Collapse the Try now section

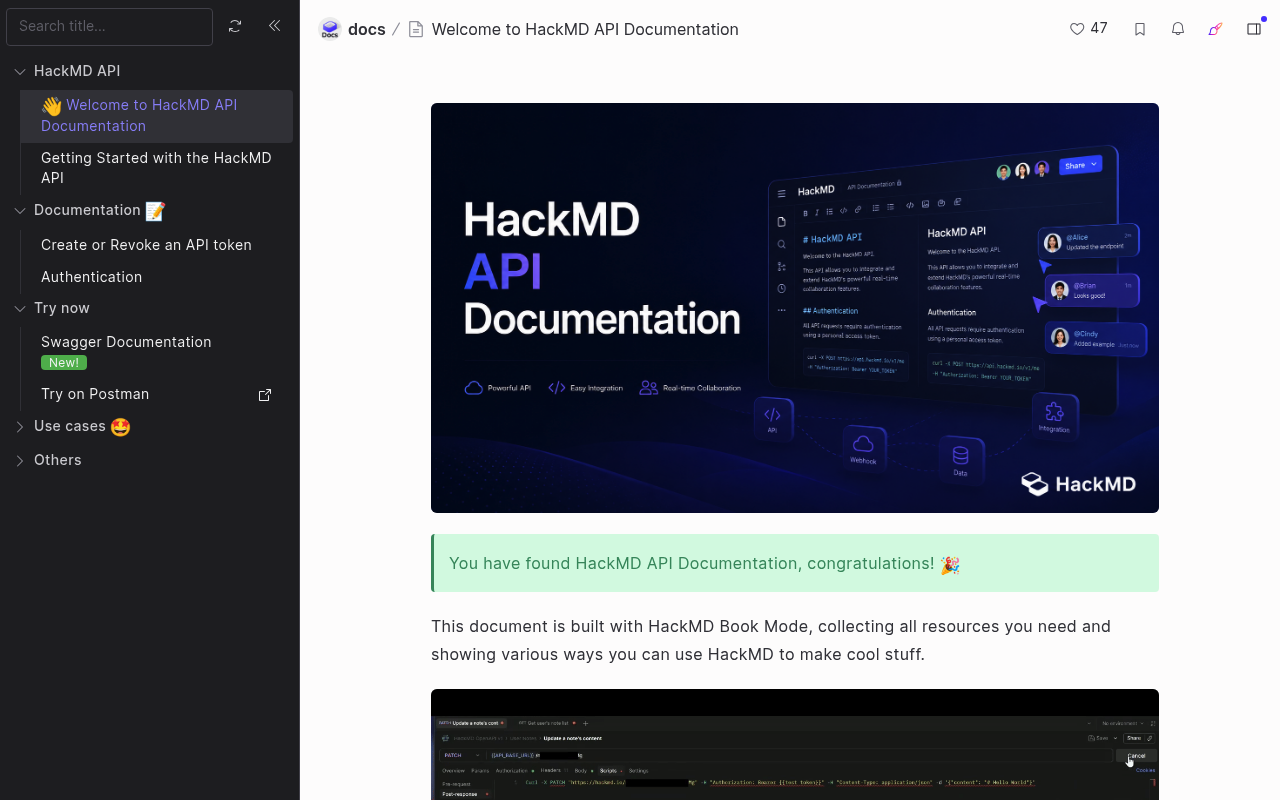19,308
